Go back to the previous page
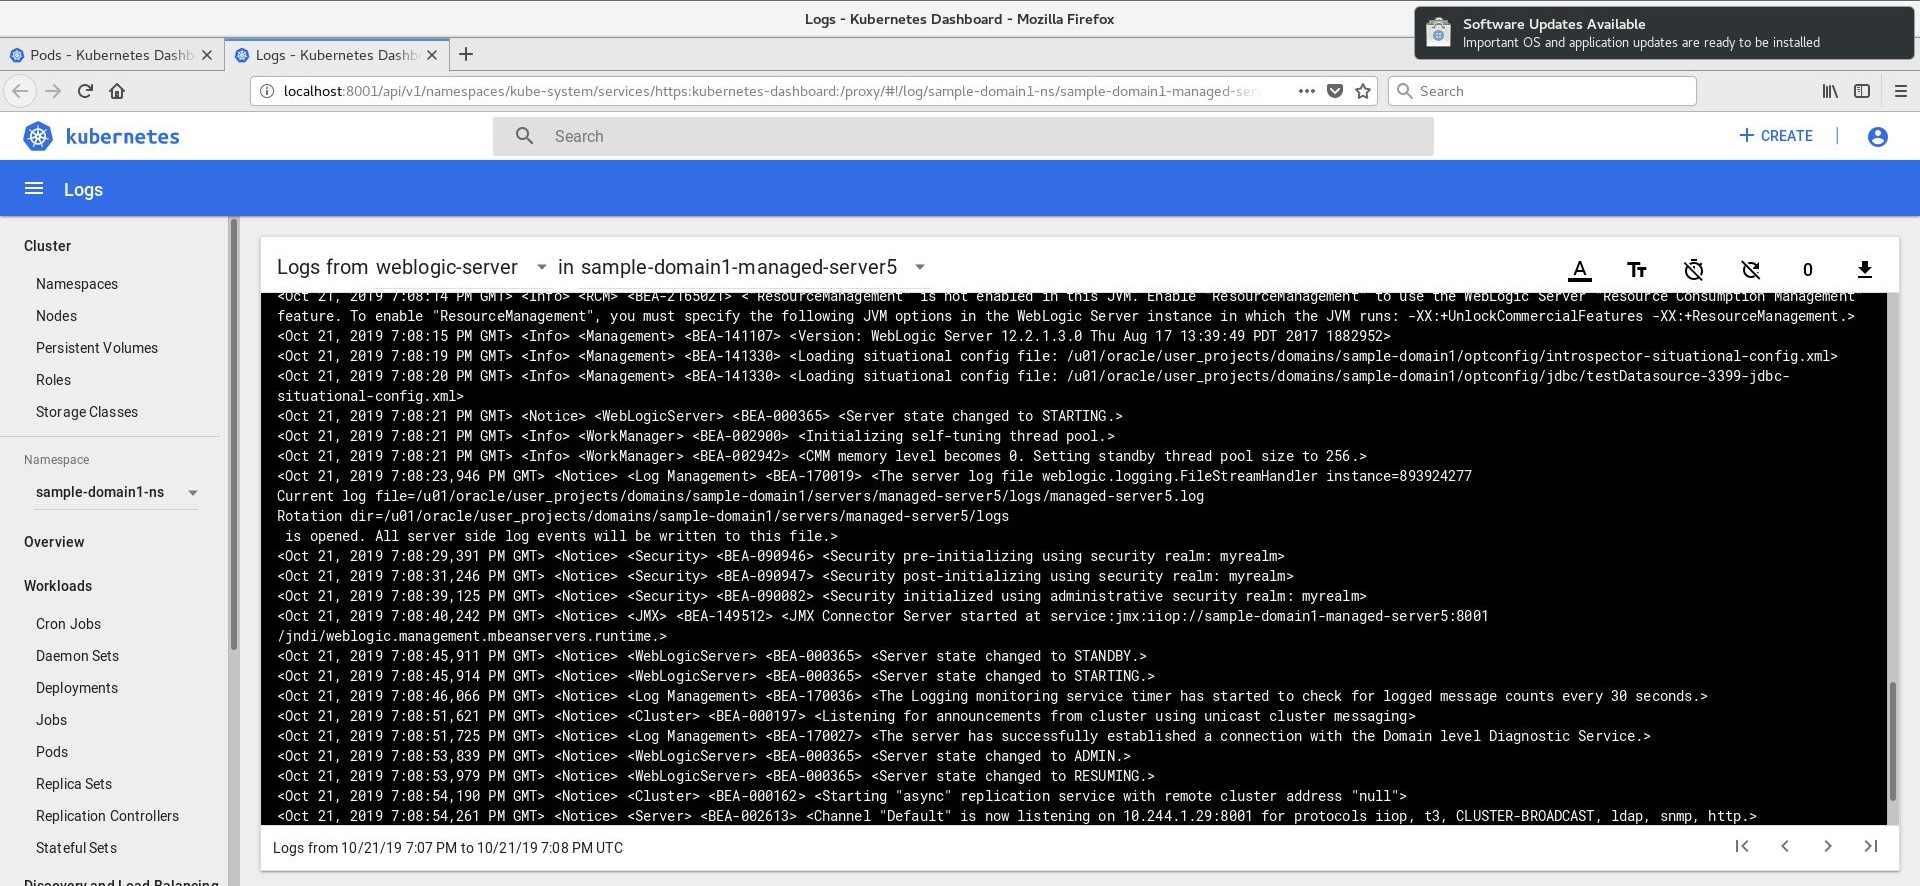 click(x=20, y=91)
